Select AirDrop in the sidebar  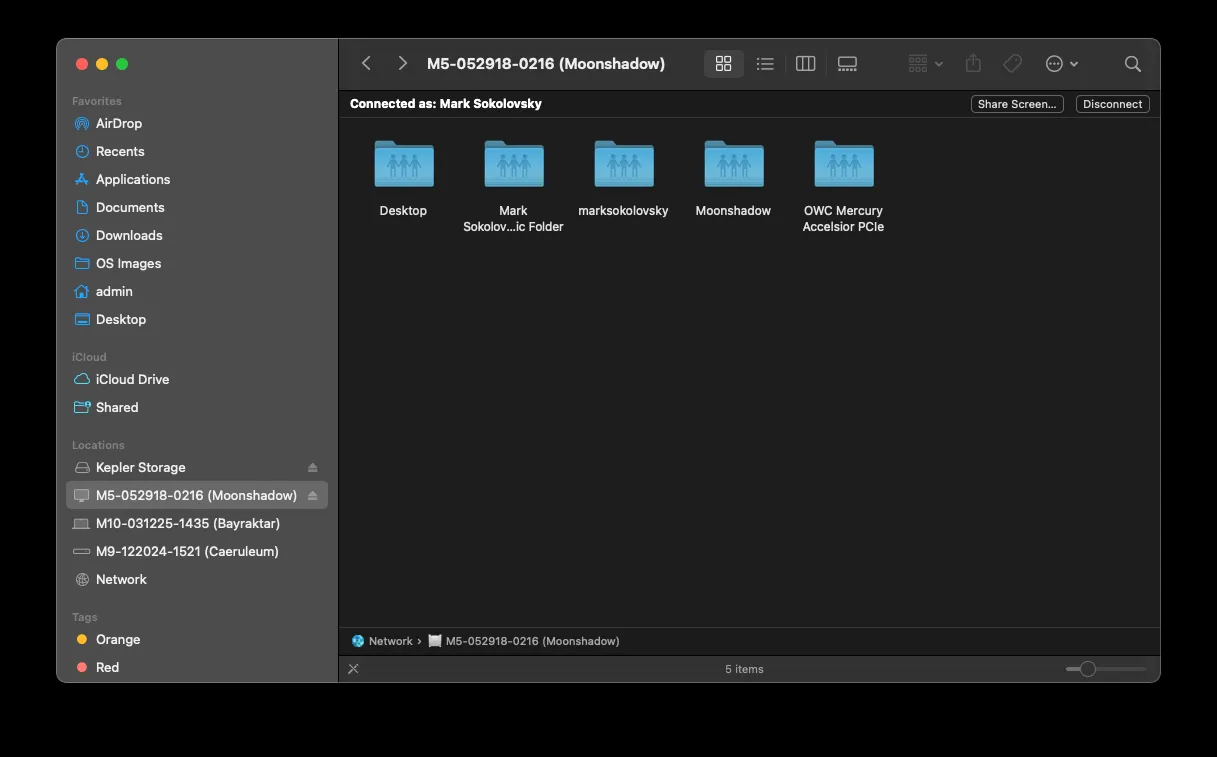pos(118,123)
